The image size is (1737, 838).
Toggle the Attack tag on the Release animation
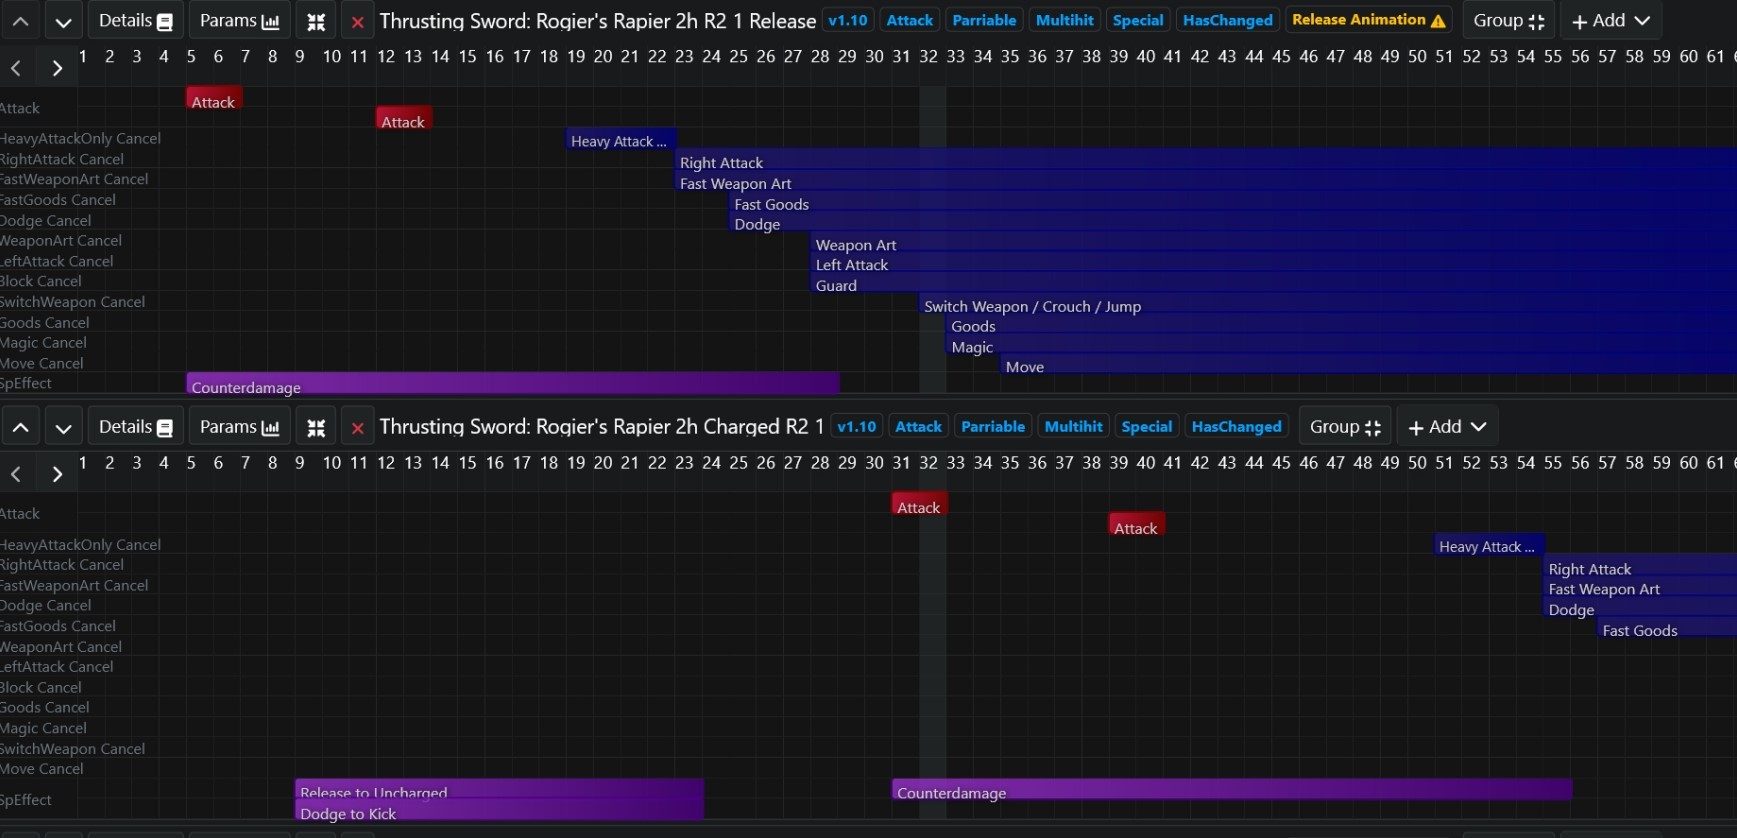(x=910, y=20)
